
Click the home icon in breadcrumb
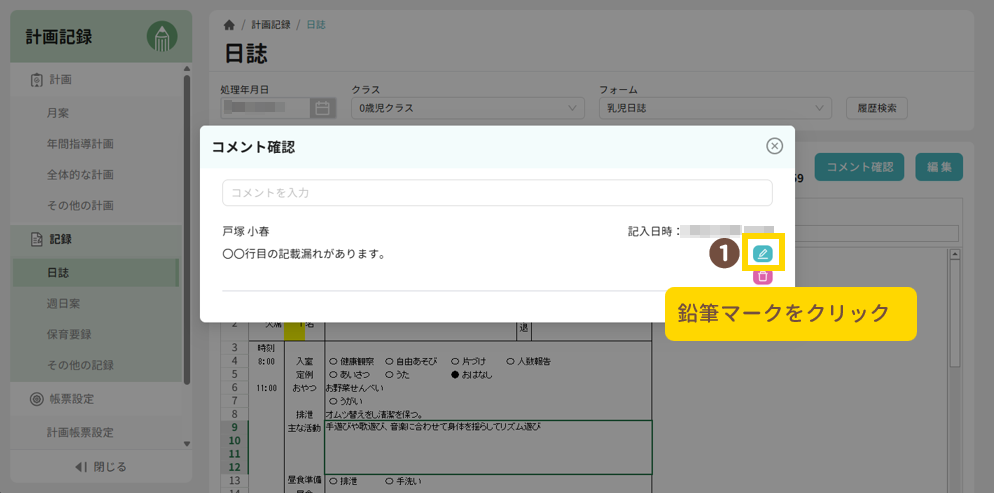click(229, 24)
